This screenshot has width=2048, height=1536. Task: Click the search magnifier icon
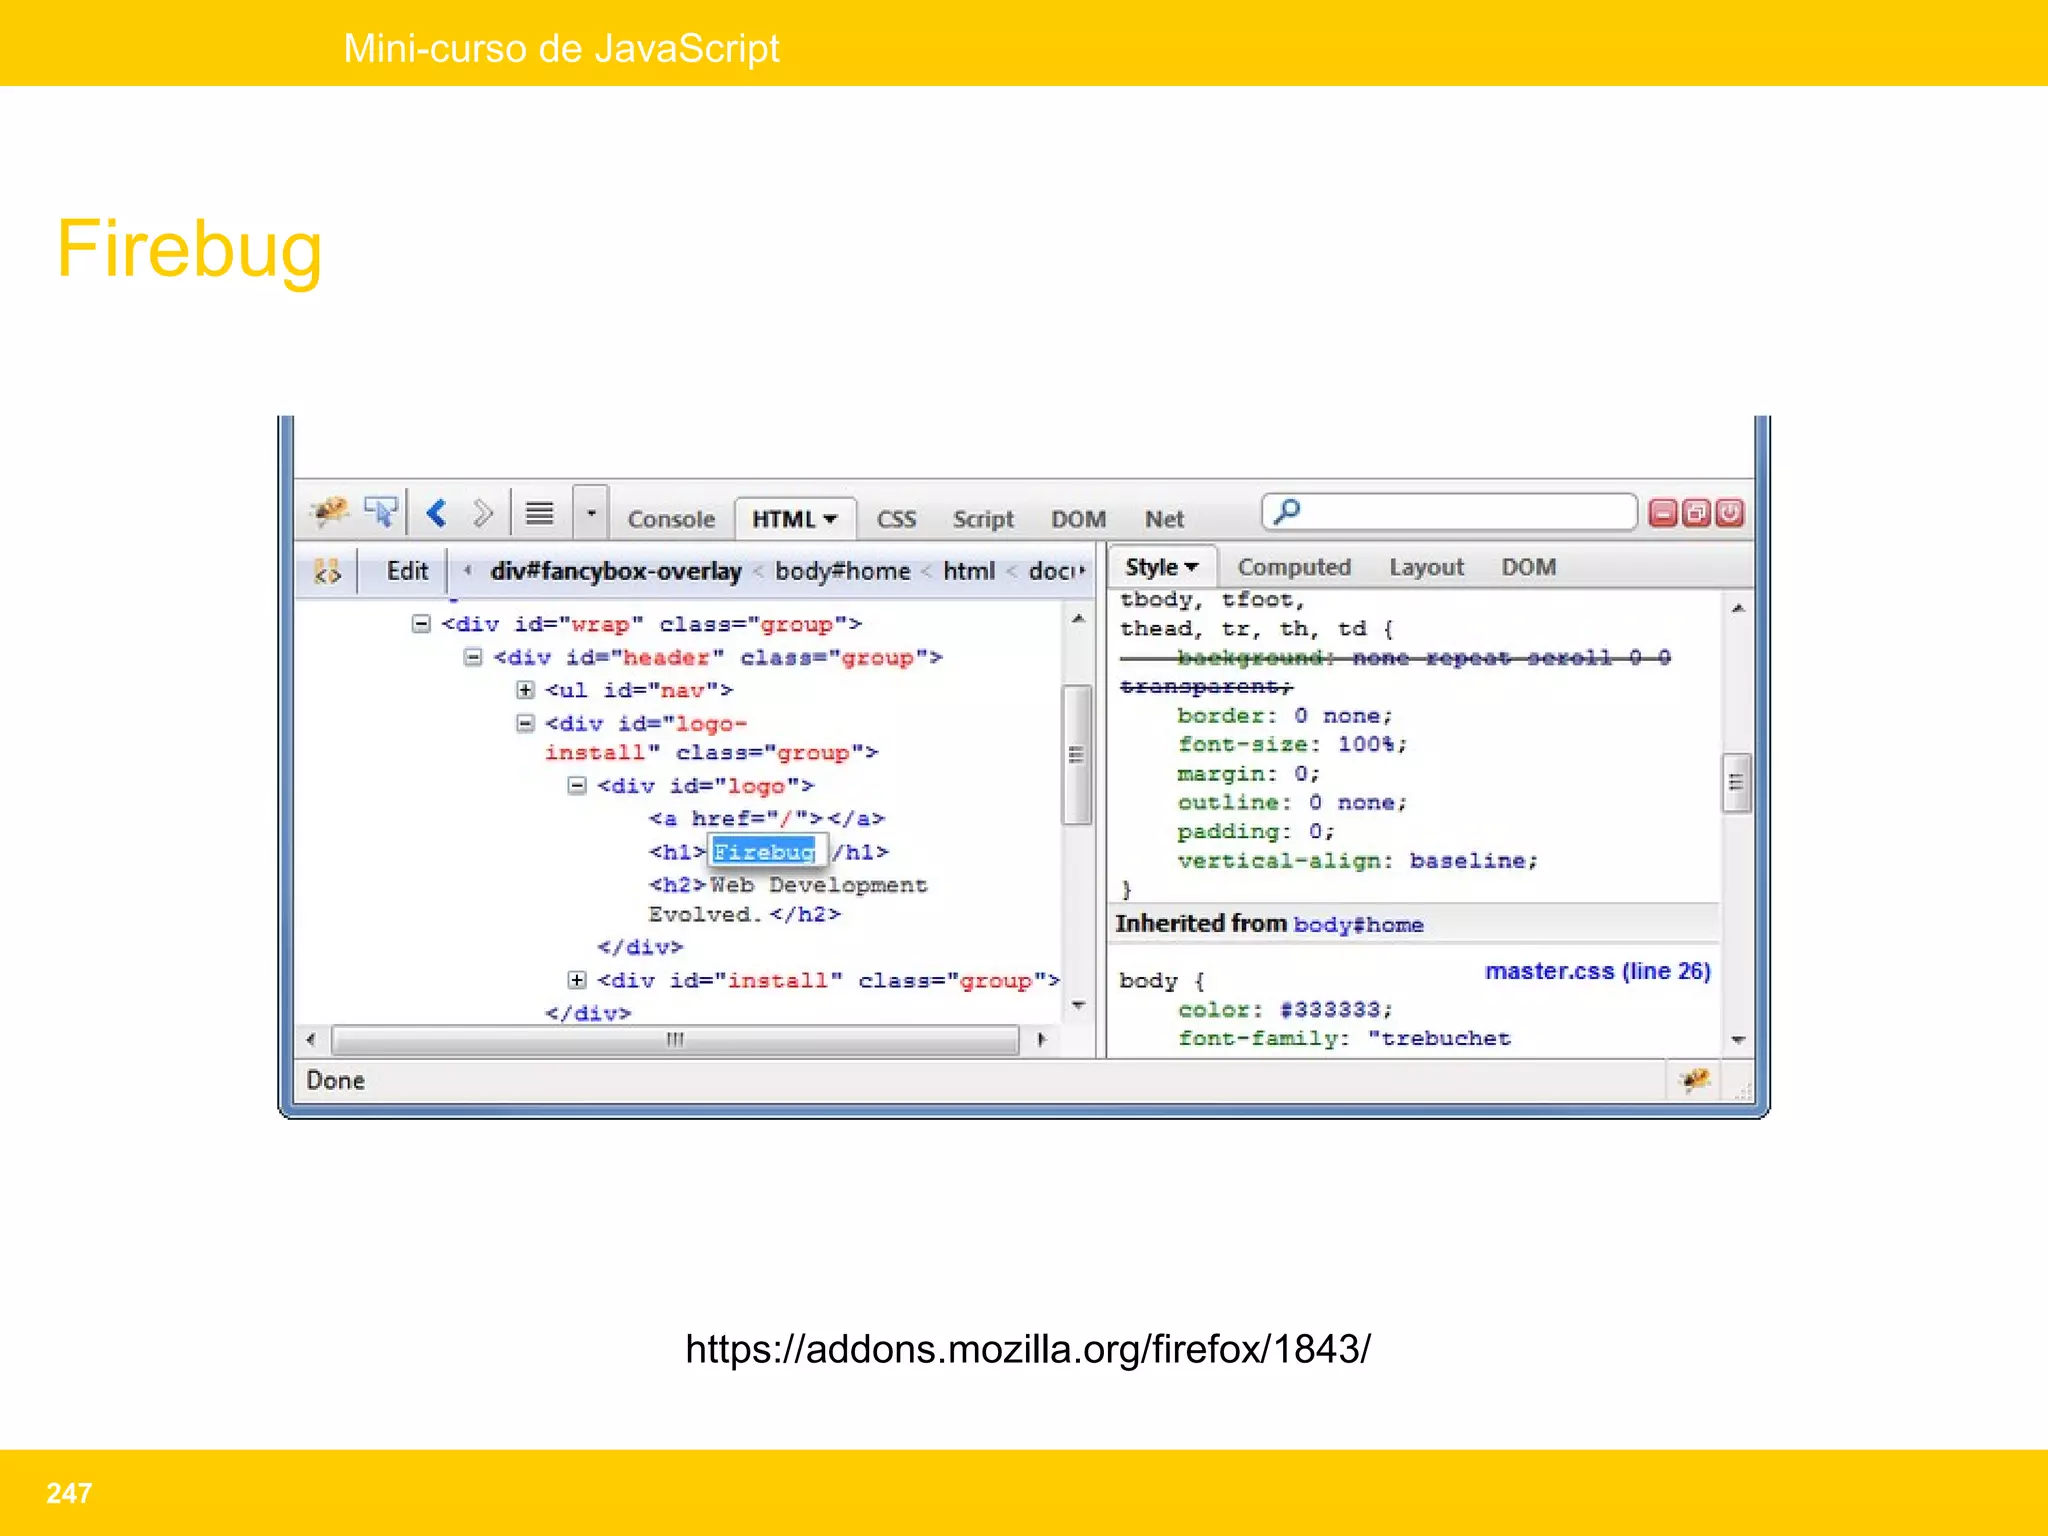[x=1287, y=512]
